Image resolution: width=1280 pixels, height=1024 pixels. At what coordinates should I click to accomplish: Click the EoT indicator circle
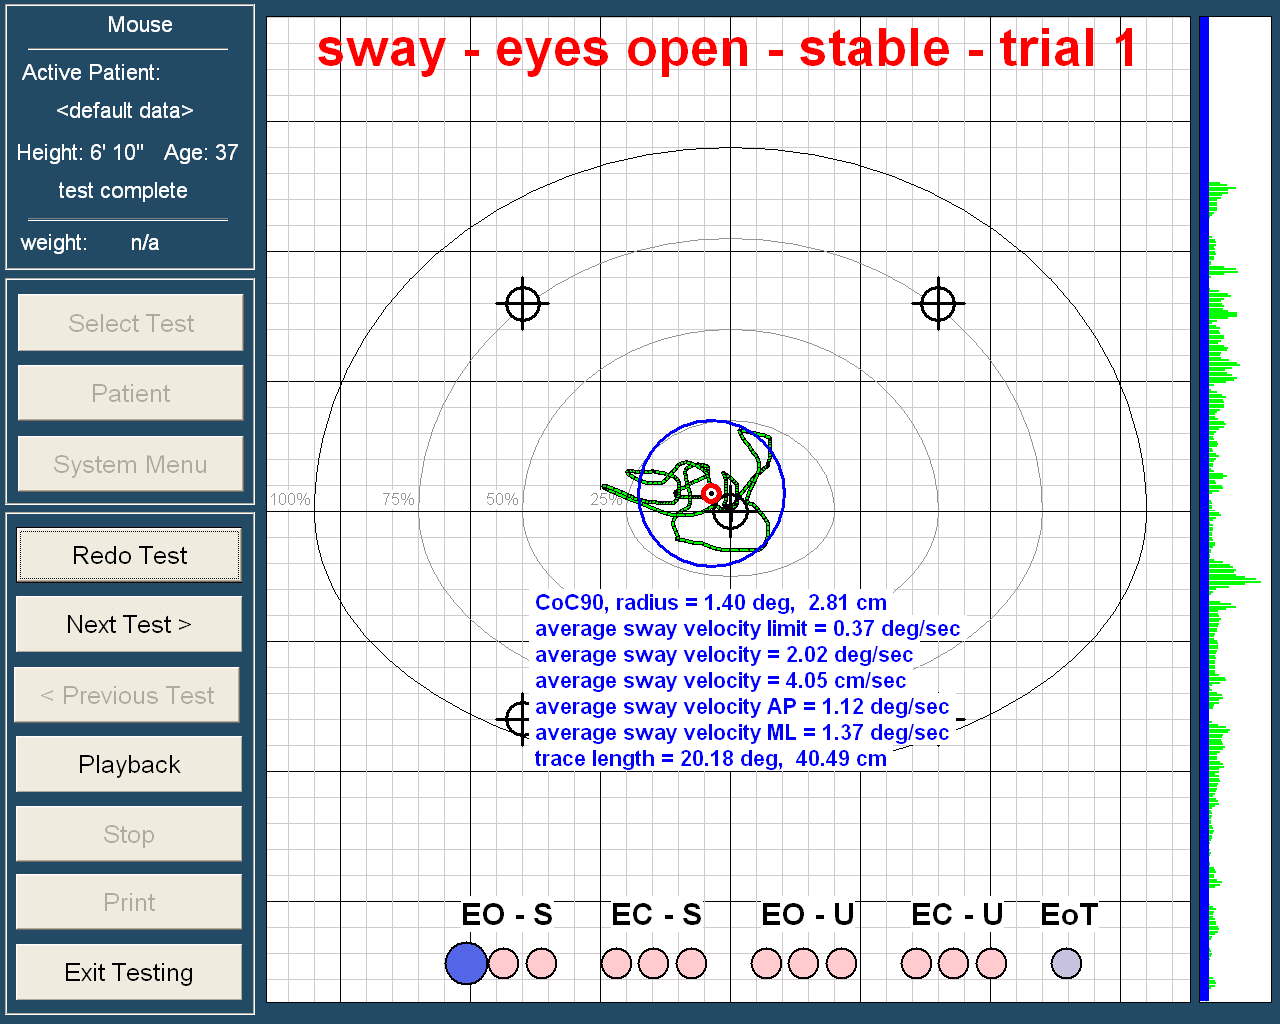(1066, 963)
